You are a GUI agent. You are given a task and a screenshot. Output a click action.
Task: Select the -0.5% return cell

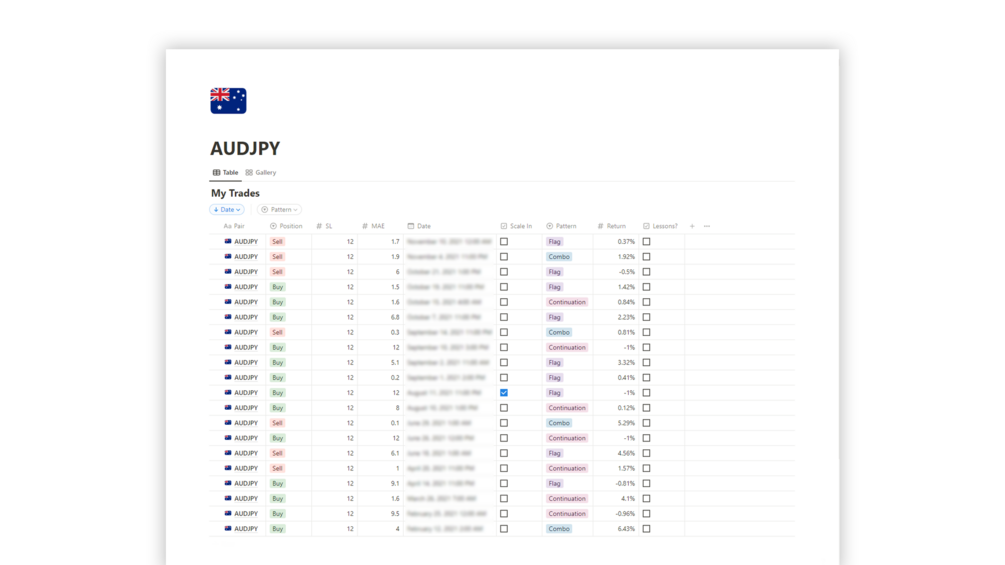(616, 272)
